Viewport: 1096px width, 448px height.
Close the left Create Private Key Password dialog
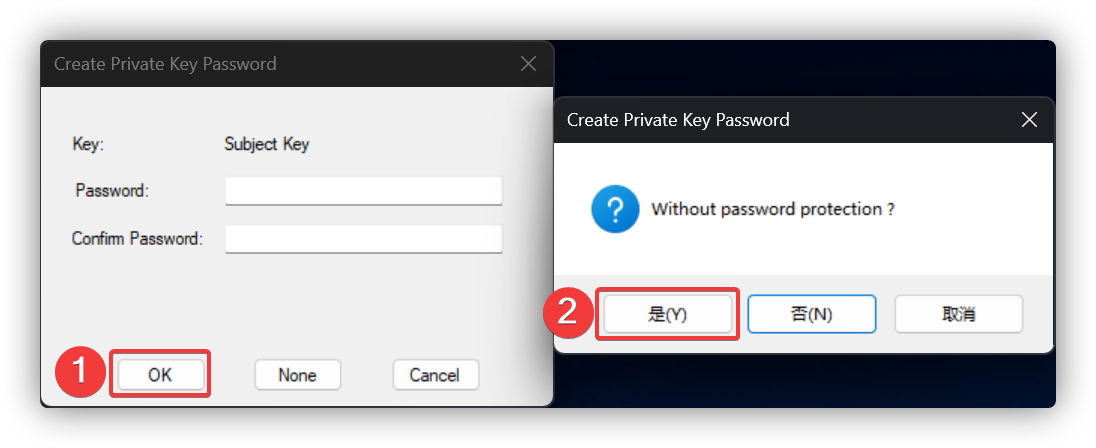pyautogui.click(x=529, y=64)
